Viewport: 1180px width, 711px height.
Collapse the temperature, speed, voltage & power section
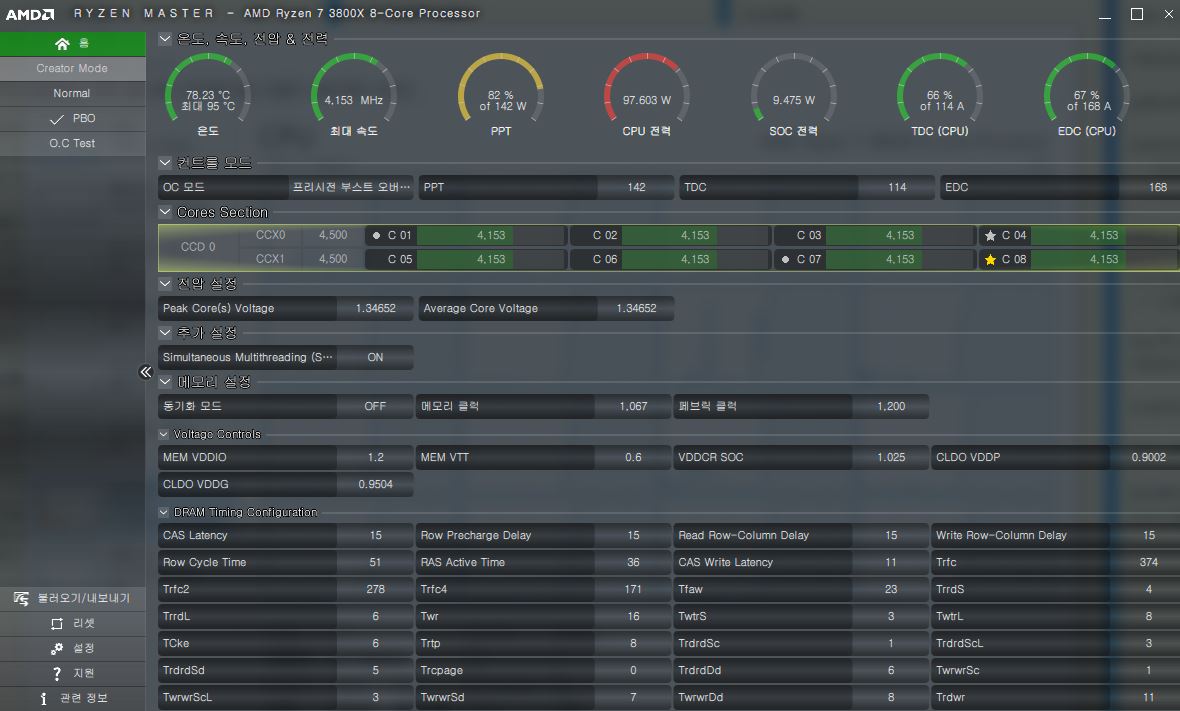tap(165, 38)
